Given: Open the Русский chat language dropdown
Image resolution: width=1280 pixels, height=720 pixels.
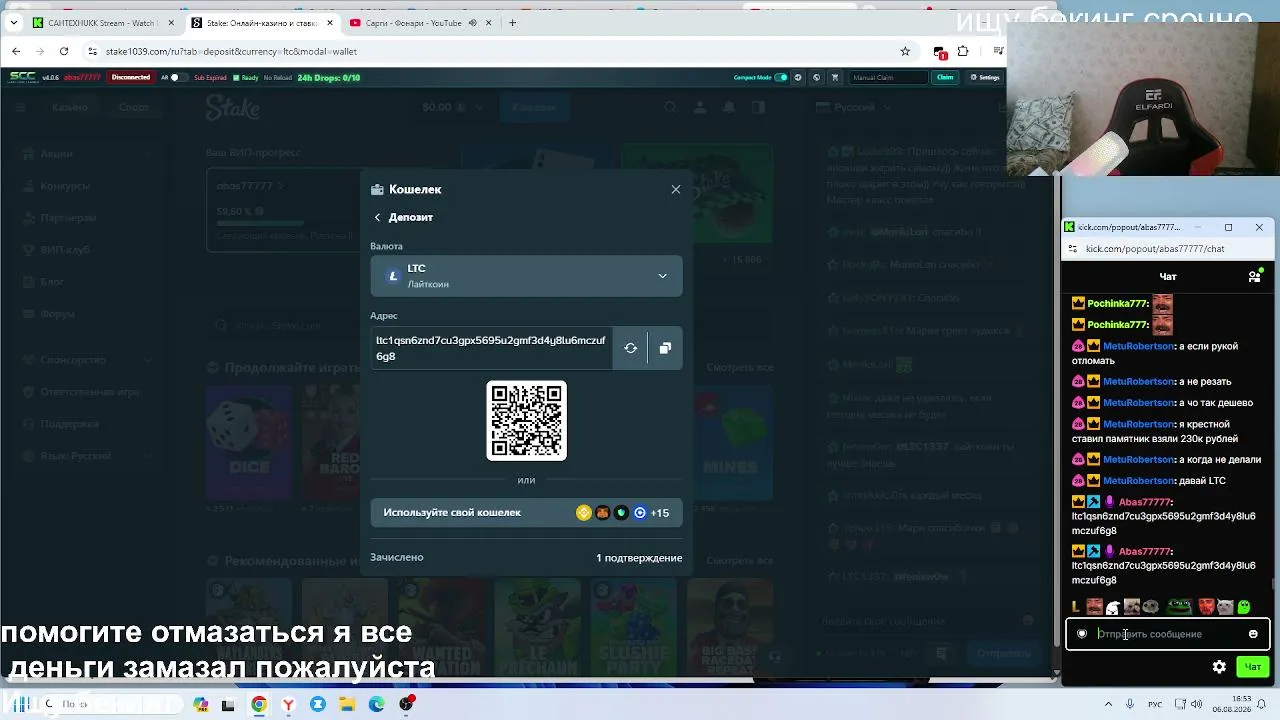Looking at the screenshot, I should [x=855, y=107].
